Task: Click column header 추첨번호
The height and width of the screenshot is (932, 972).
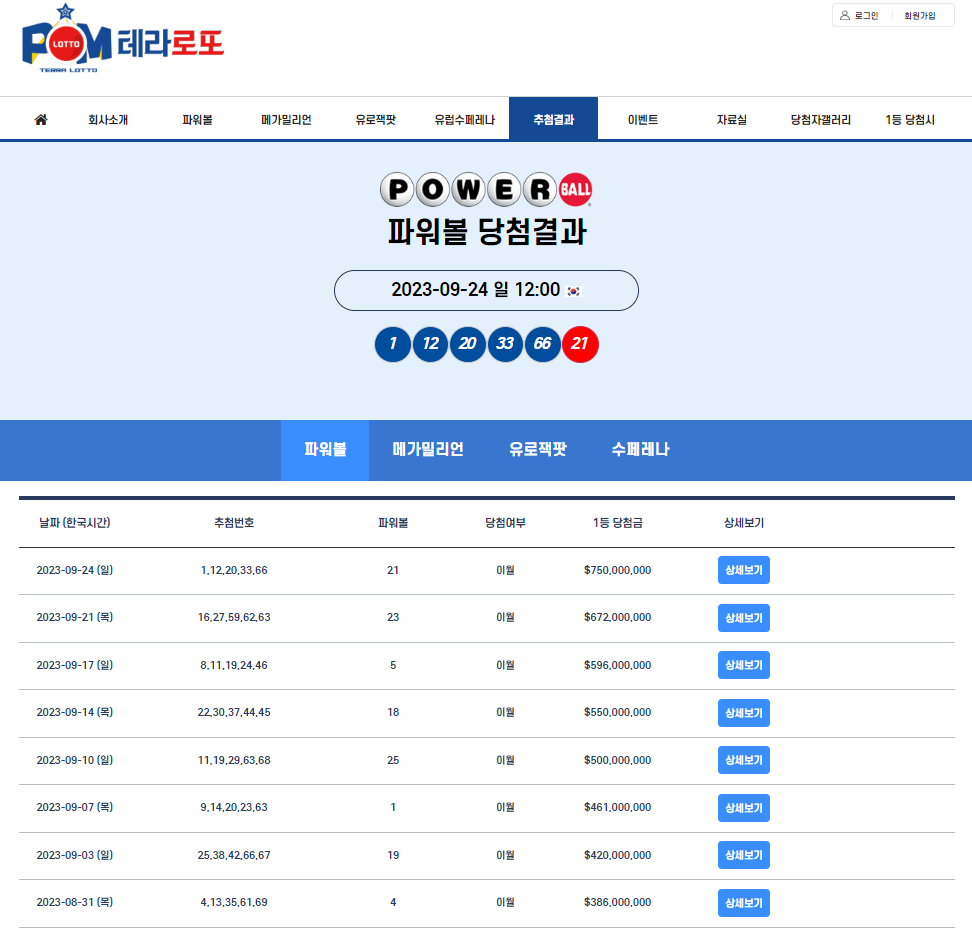Action: coord(234,523)
